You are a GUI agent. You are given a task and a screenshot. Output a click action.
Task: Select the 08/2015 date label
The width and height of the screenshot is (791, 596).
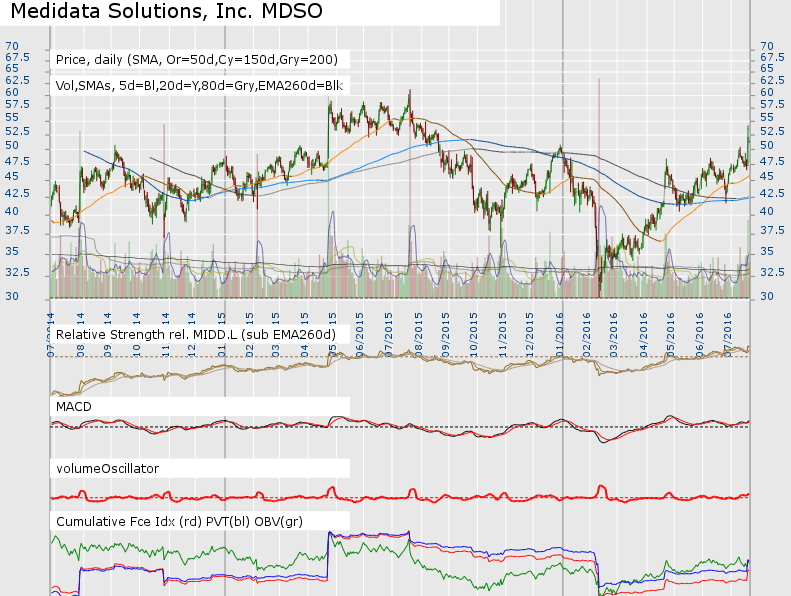pyautogui.click(x=418, y=336)
